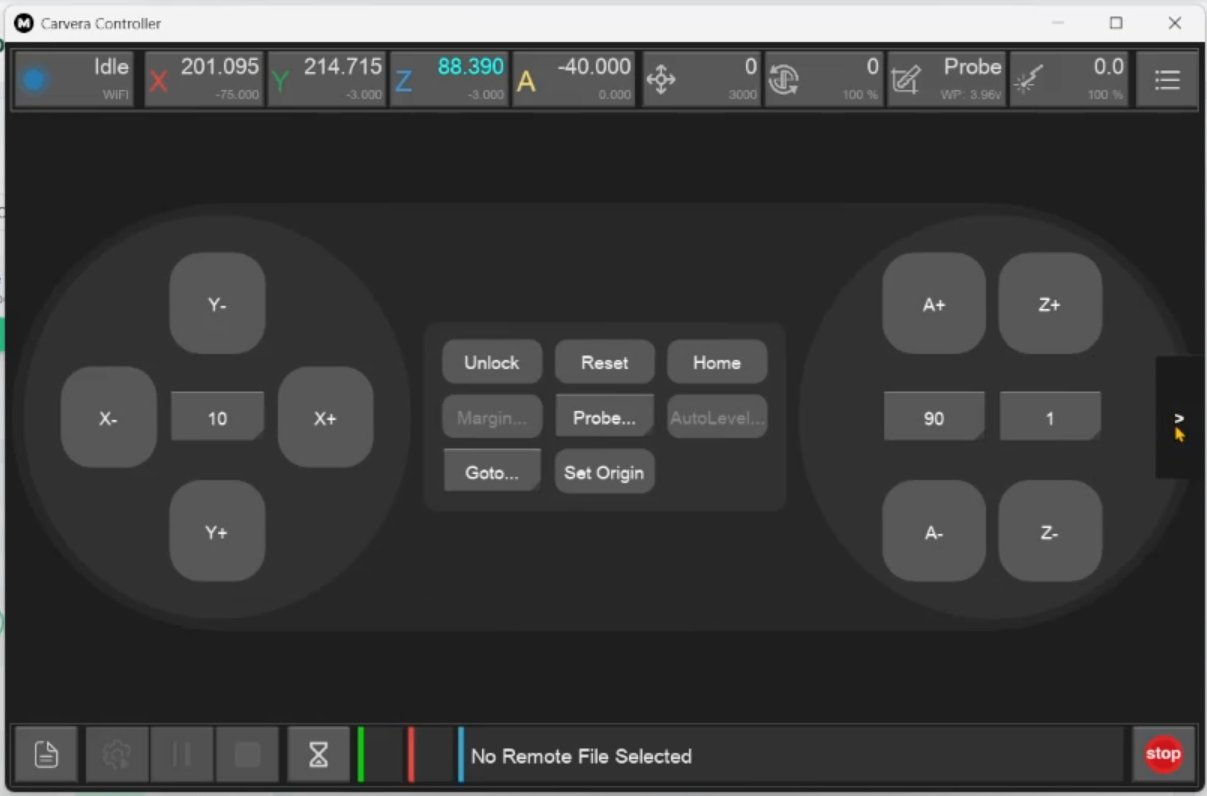1207x796 pixels.
Task: Jog A- rotation button
Action: click(x=934, y=532)
